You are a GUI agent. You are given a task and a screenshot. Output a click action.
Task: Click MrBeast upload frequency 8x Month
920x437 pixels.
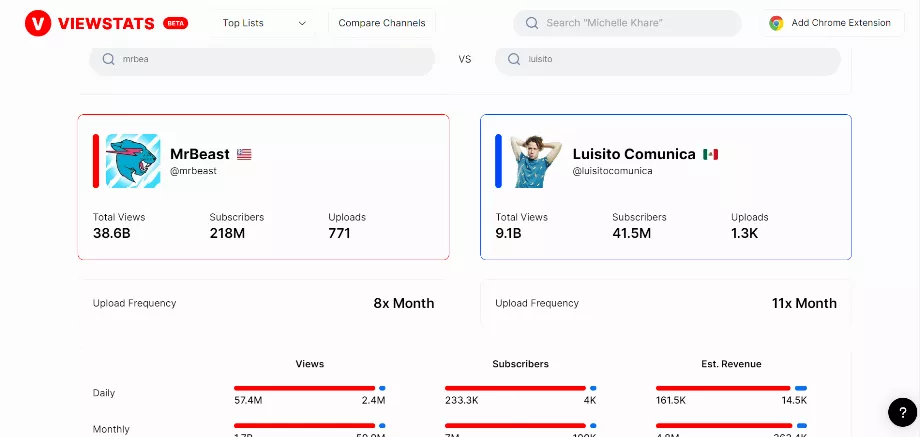(404, 303)
